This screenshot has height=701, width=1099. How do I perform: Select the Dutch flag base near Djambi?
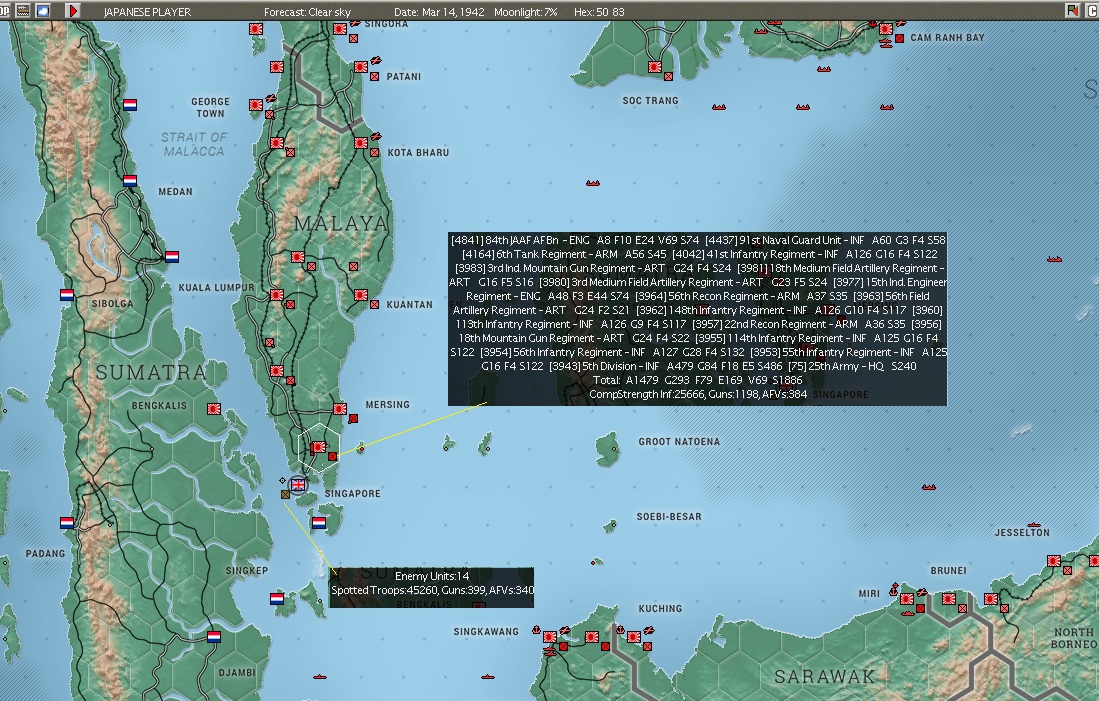(x=214, y=637)
